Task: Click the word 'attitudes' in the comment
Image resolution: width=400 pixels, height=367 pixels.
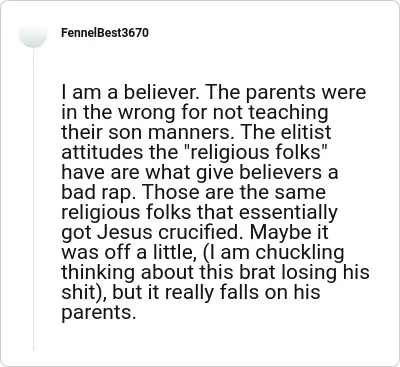Action: pyautogui.click(x=101, y=152)
